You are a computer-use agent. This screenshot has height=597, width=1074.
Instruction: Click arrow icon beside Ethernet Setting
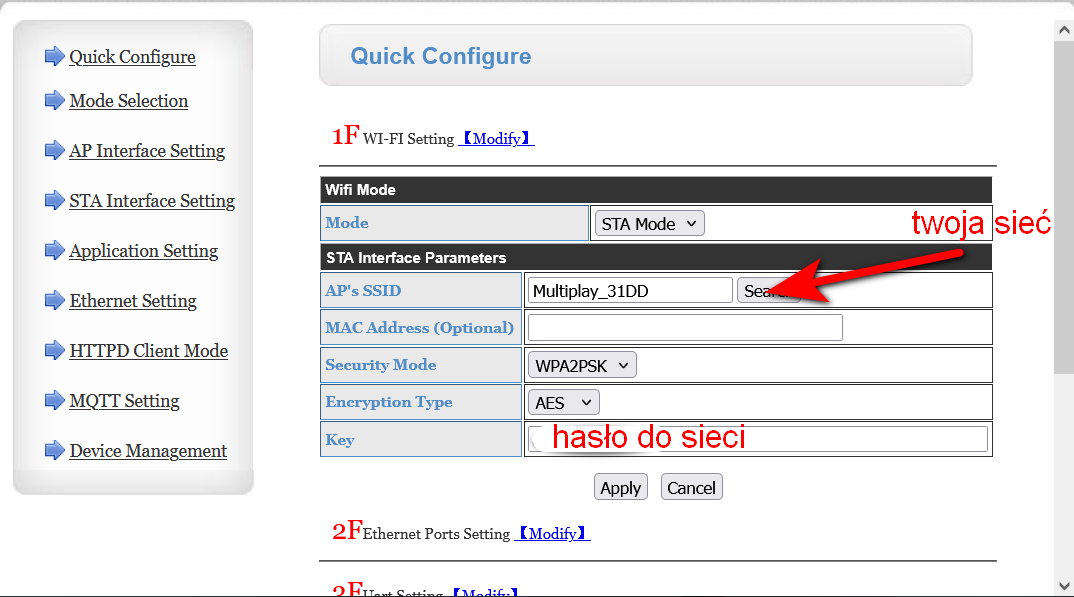pos(54,300)
